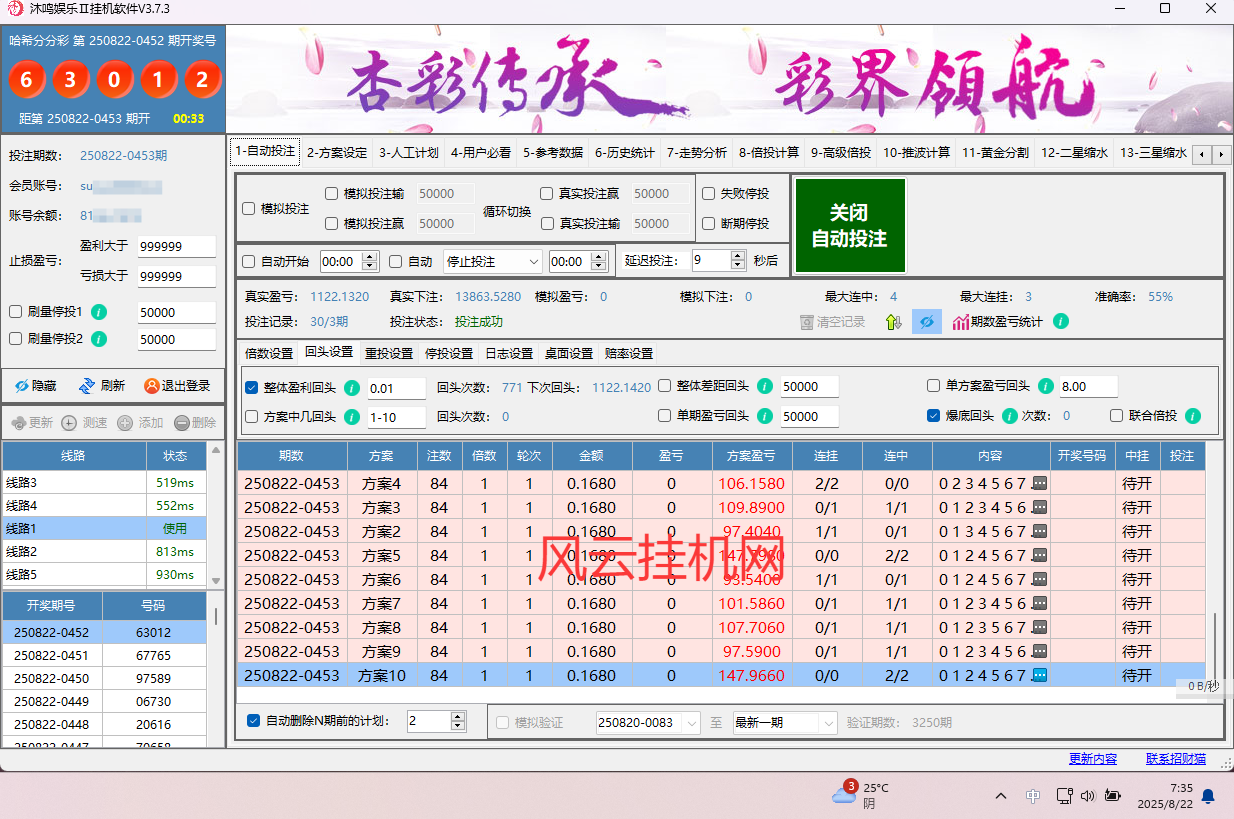Click info icon beside 爆底回头

(x=1010, y=416)
